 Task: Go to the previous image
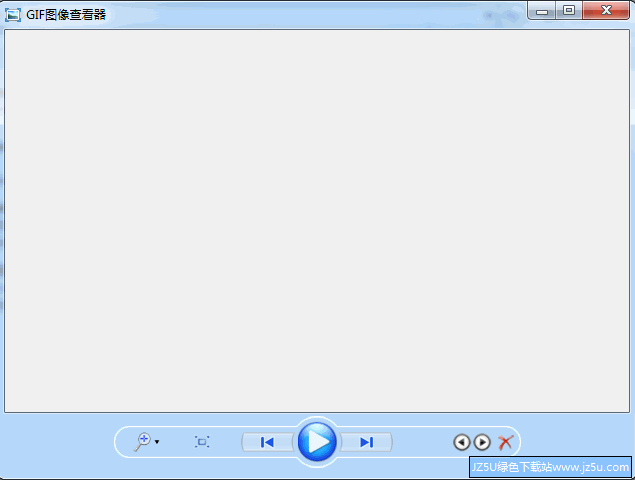point(267,442)
